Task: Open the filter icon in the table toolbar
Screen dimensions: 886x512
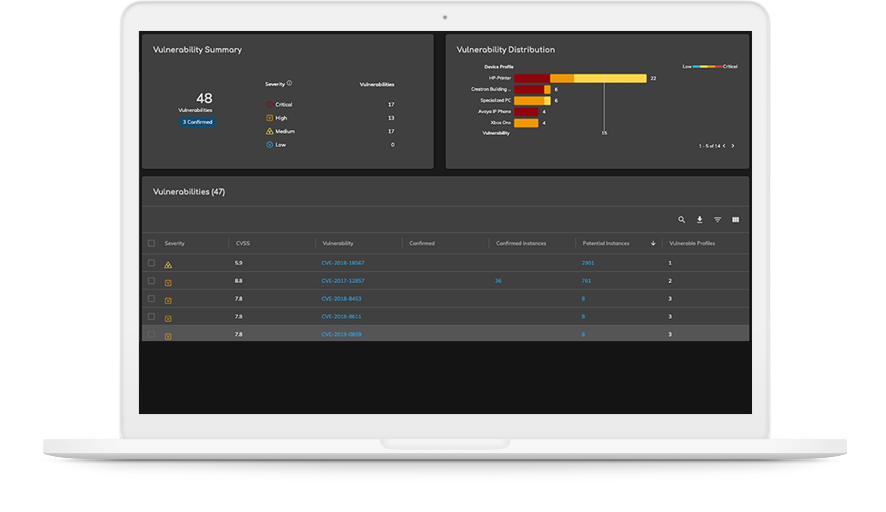Action: pyautogui.click(x=717, y=220)
